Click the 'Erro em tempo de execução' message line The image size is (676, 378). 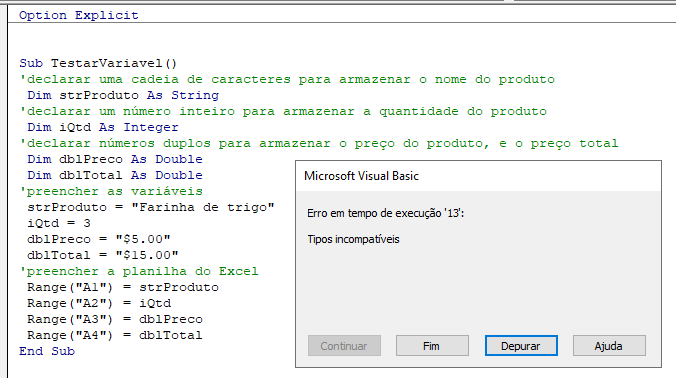tap(385, 213)
